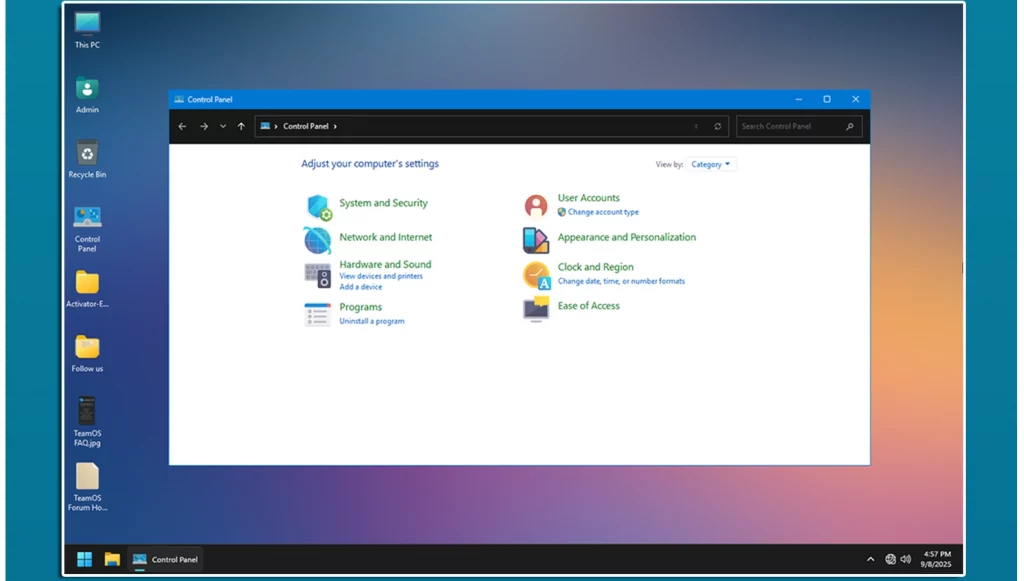This screenshot has width=1024, height=581.
Task: Open Appearance and Personalization icon
Action: click(536, 240)
